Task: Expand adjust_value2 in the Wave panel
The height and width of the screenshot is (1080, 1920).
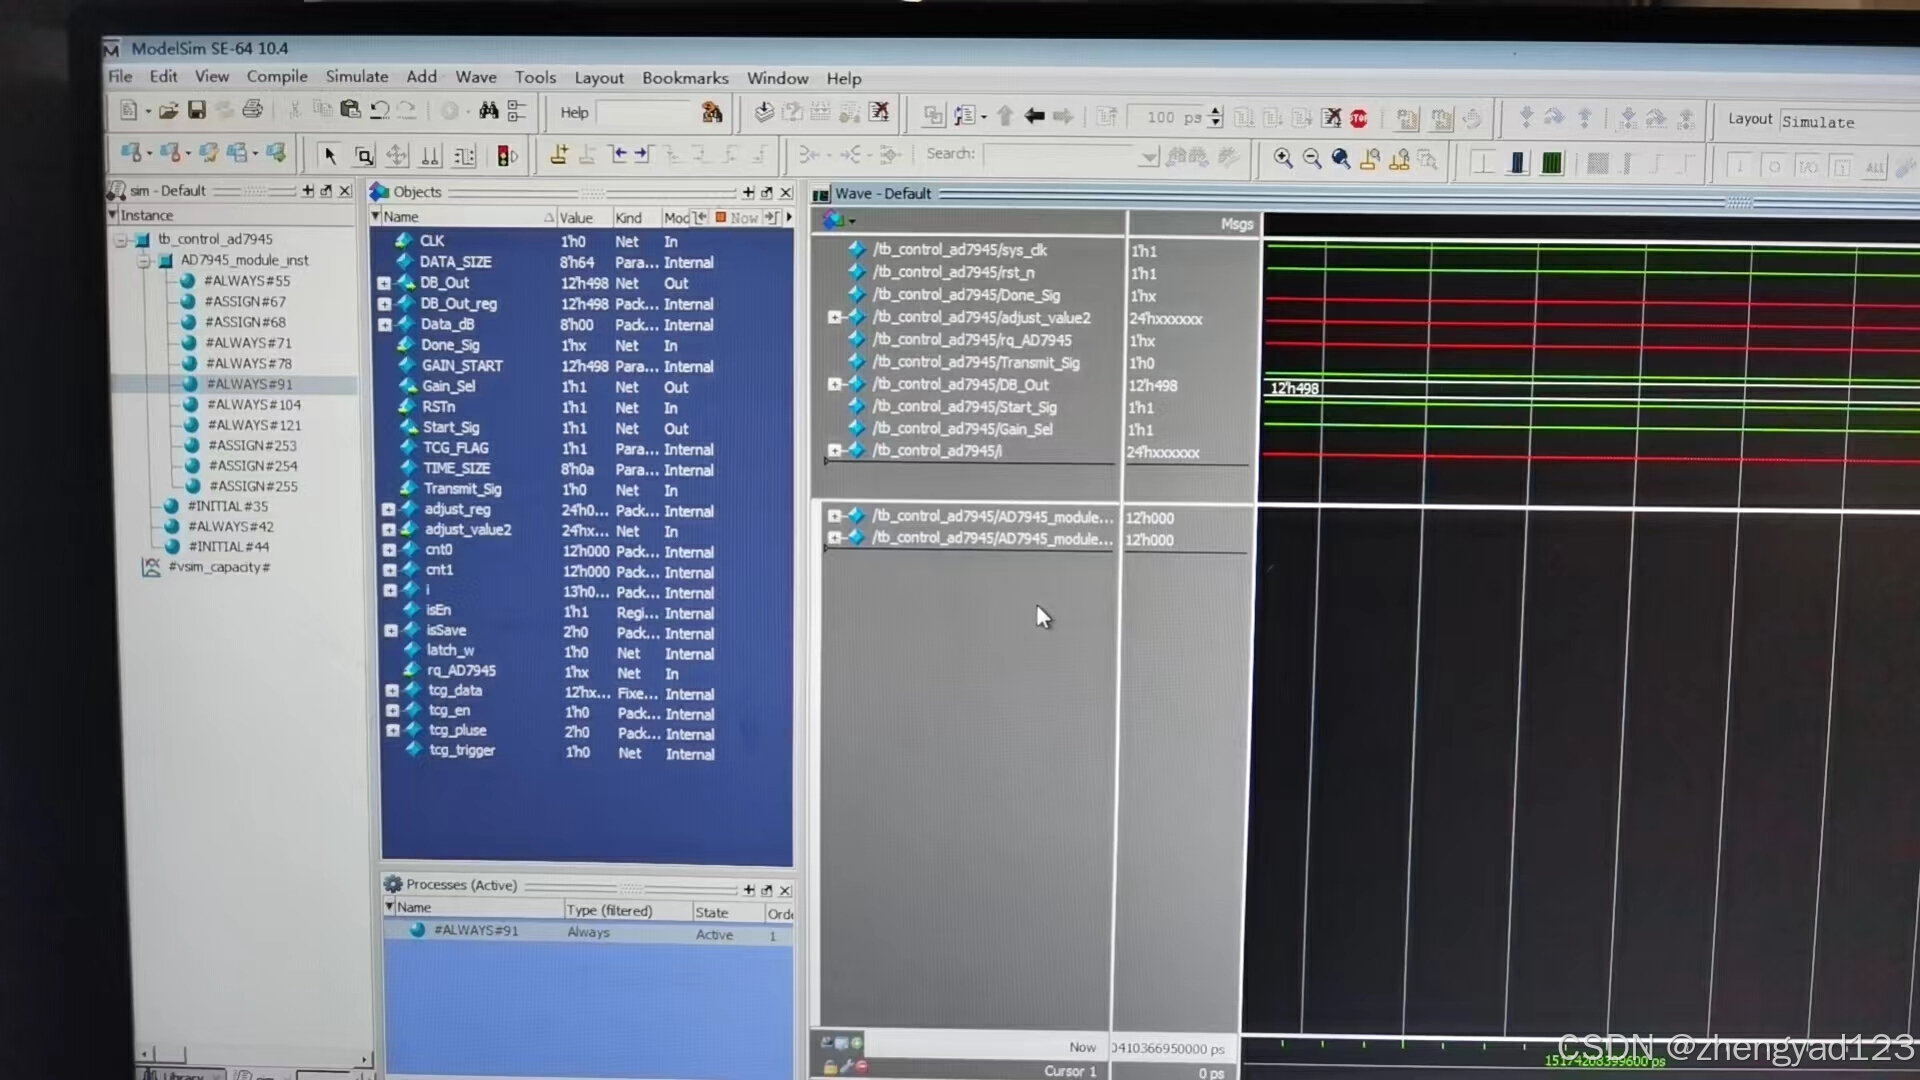Action: (837, 317)
